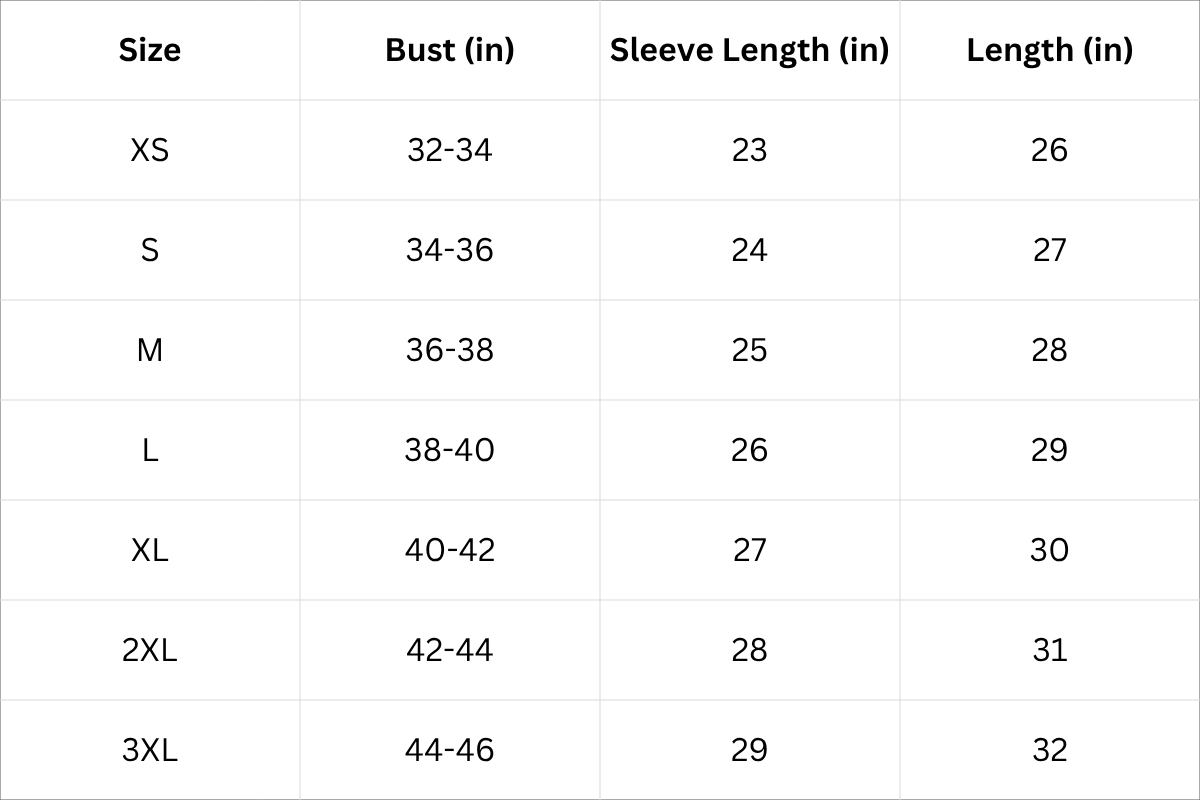Viewport: 1200px width, 800px height.
Task: Select the XL size cell
Action: coord(150,550)
